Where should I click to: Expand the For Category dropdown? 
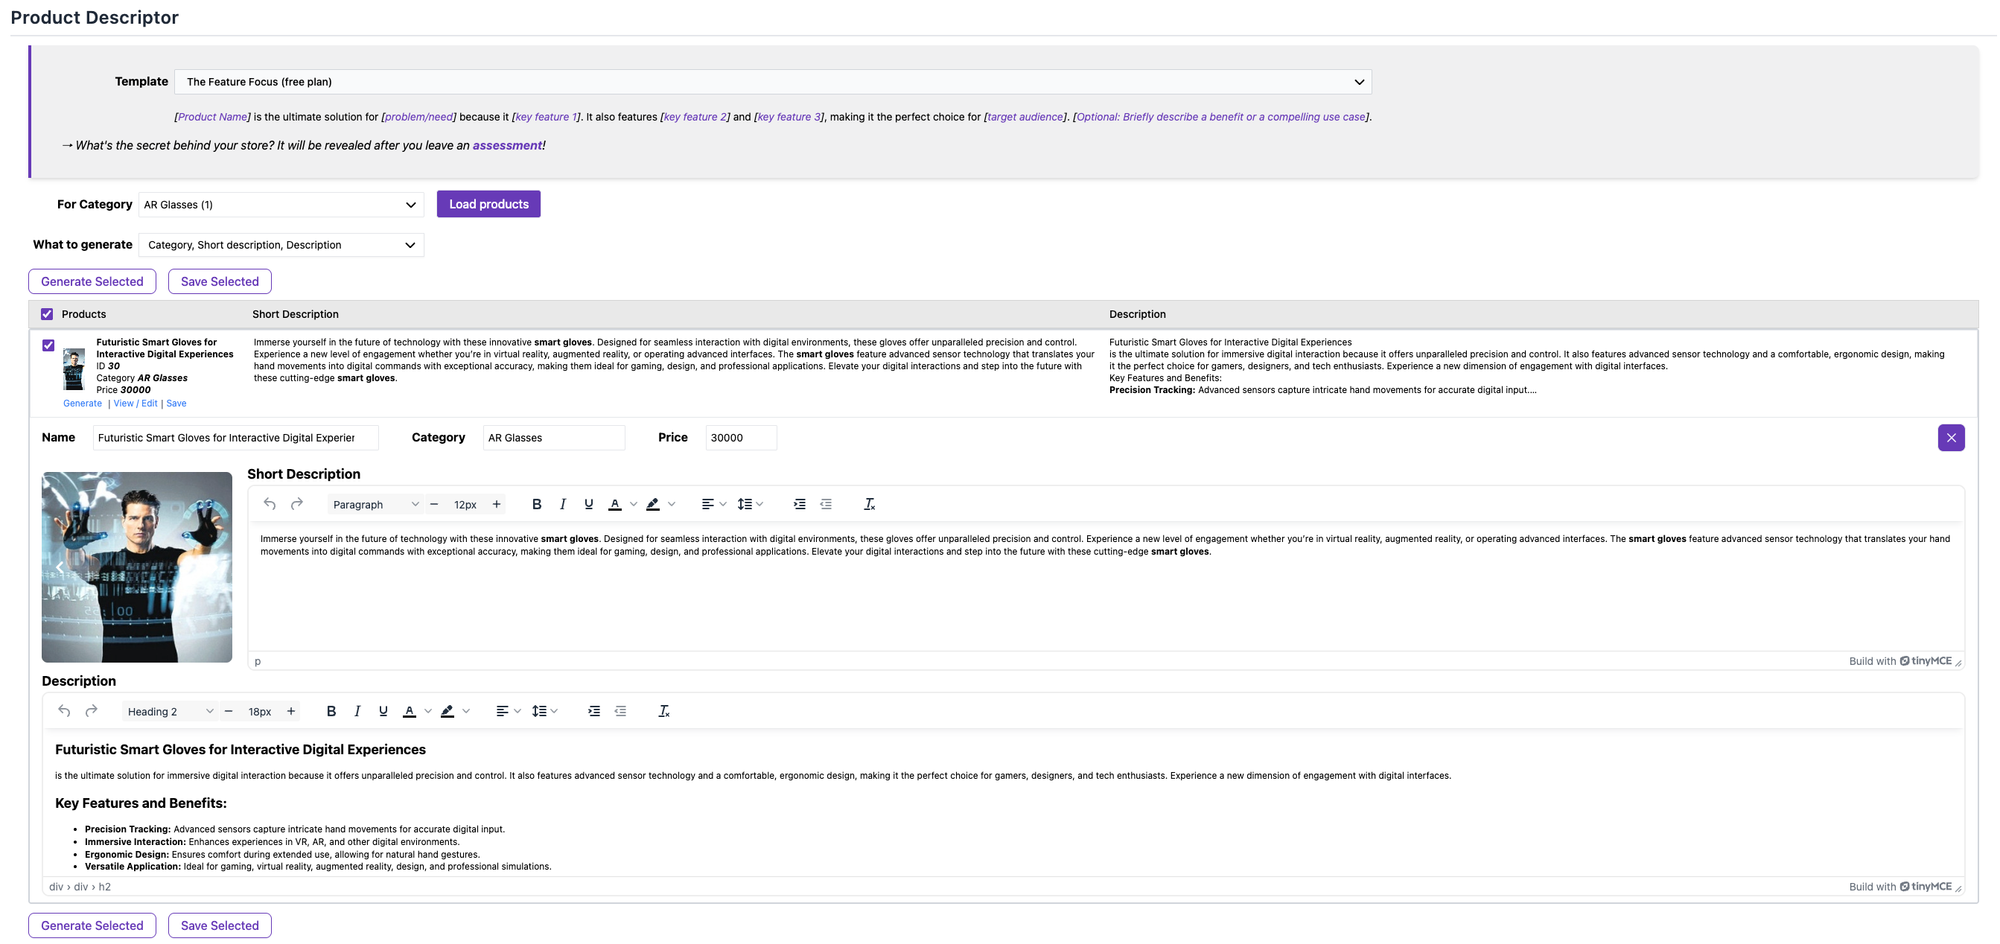click(x=281, y=205)
